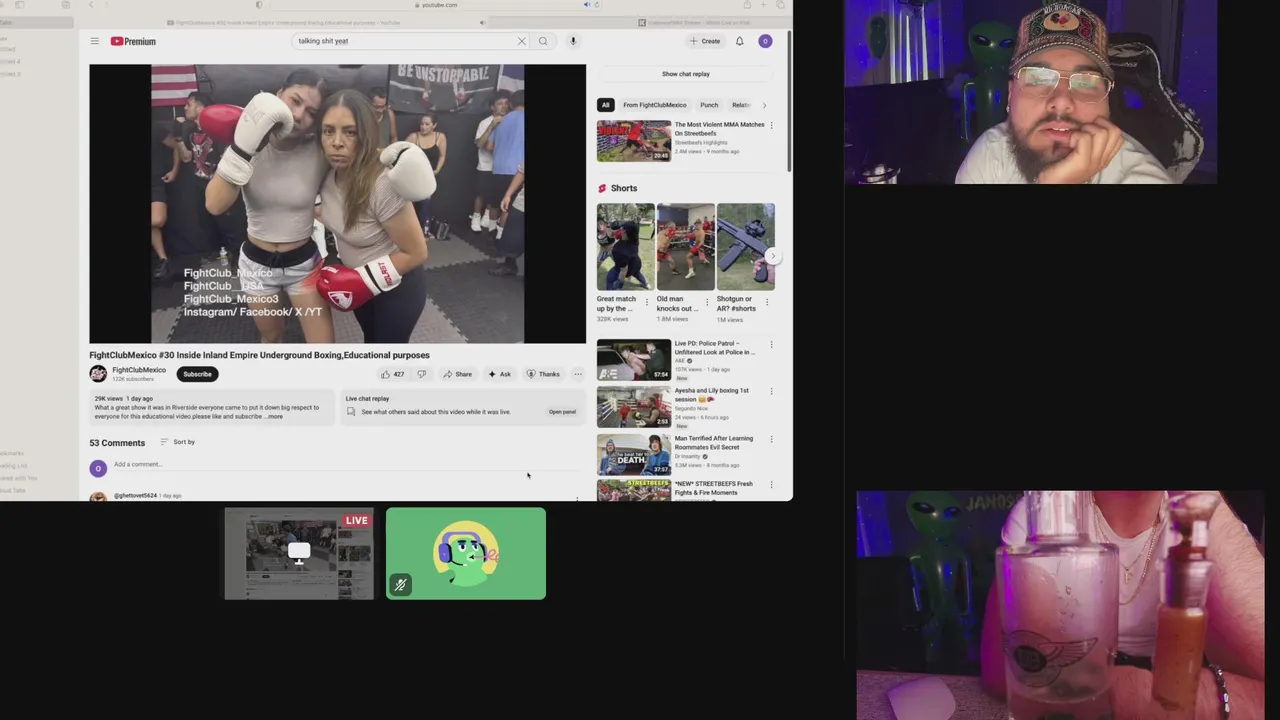Open the NEW STREETBEEFS Fresh Fights video title
The width and height of the screenshot is (1280, 720).
(714, 488)
